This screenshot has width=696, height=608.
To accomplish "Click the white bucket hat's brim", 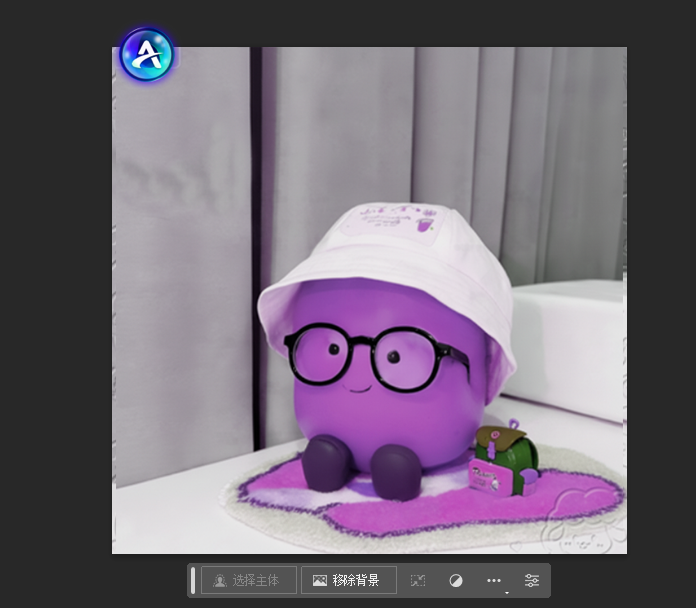I will [x=300, y=310].
